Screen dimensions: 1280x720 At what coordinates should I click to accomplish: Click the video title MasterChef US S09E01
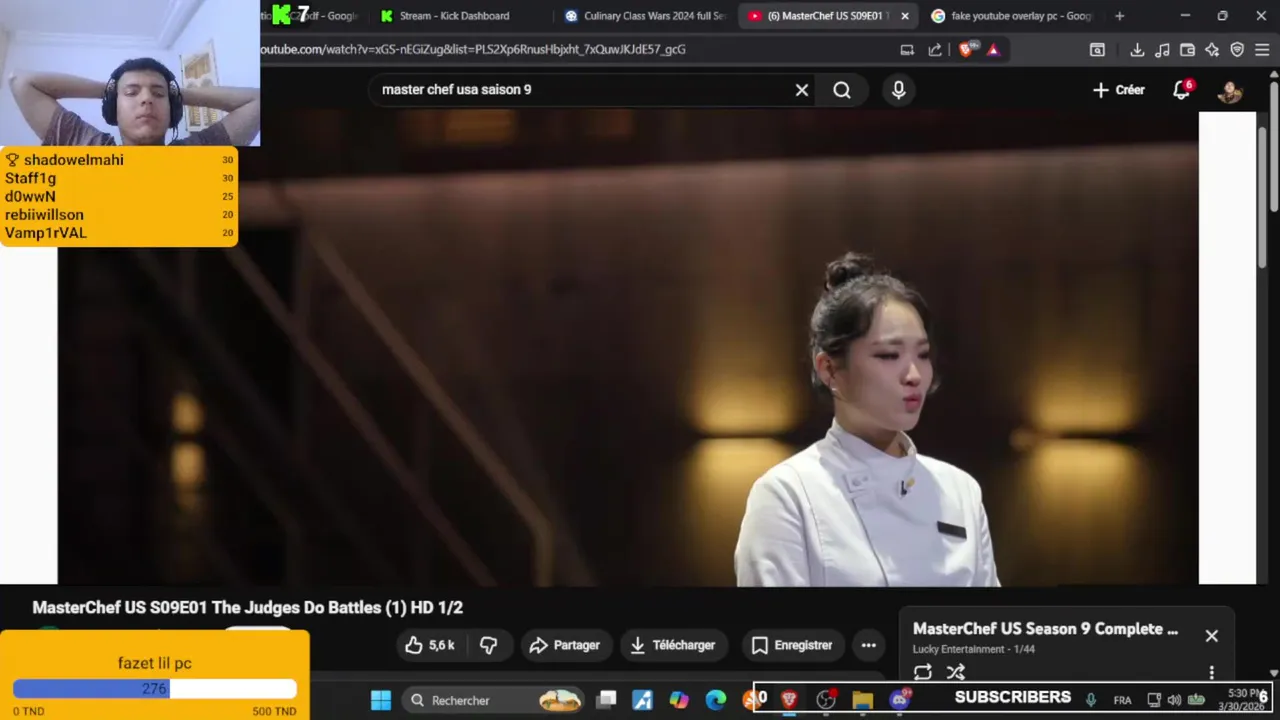pyautogui.click(x=247, y=607)
